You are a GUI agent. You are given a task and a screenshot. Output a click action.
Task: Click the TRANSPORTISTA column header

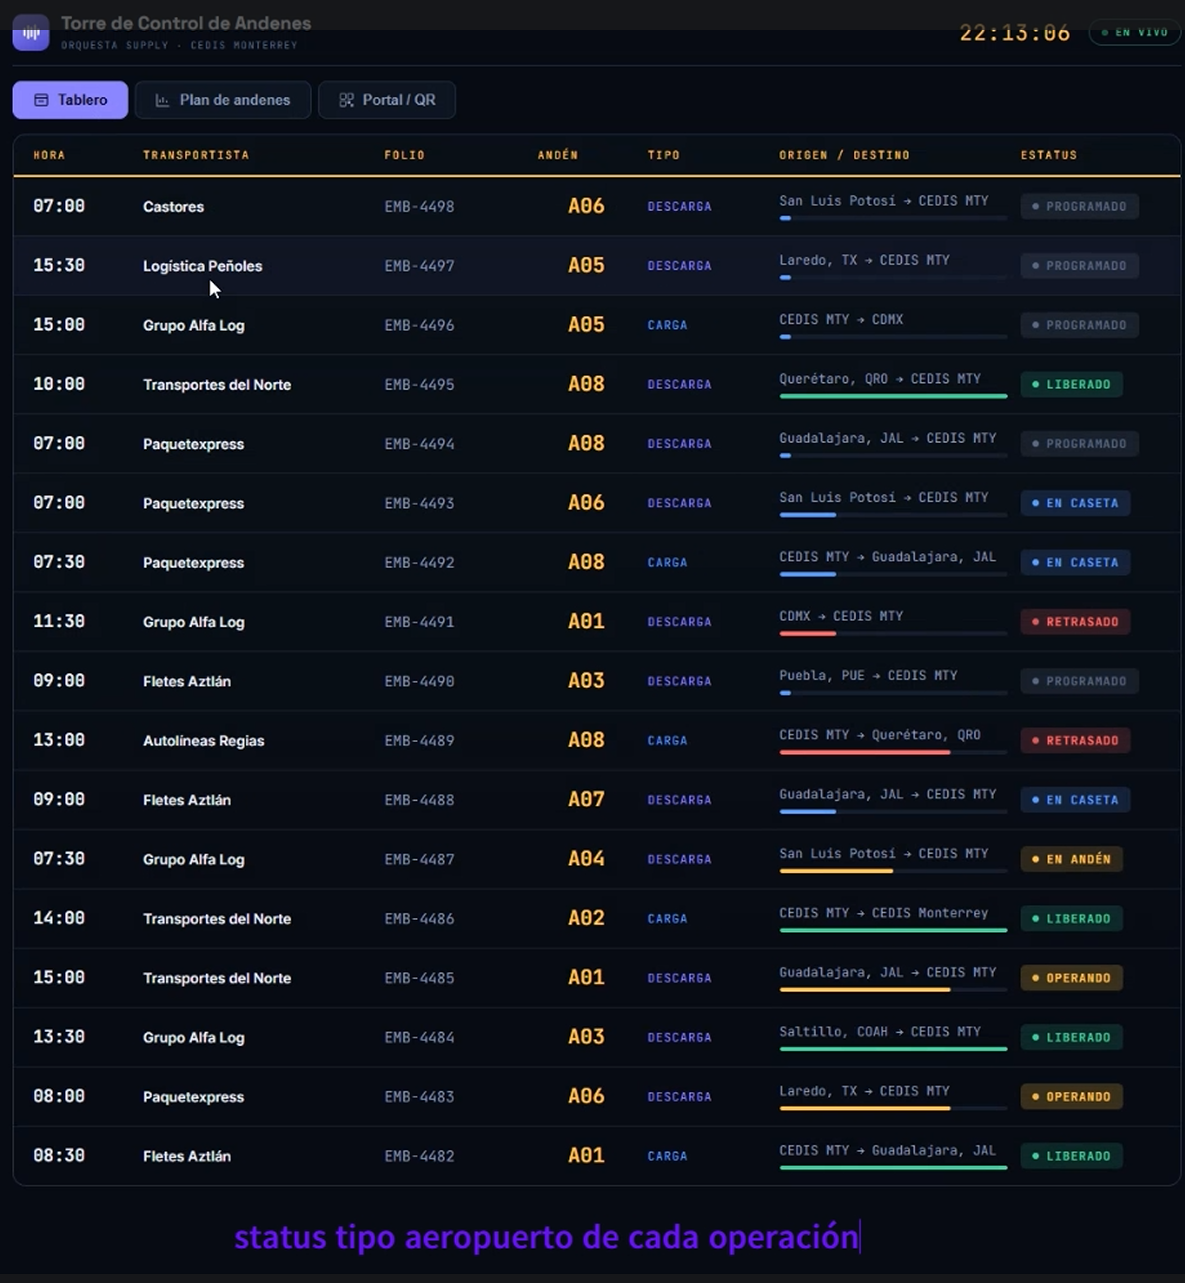(x=196, y=155)
